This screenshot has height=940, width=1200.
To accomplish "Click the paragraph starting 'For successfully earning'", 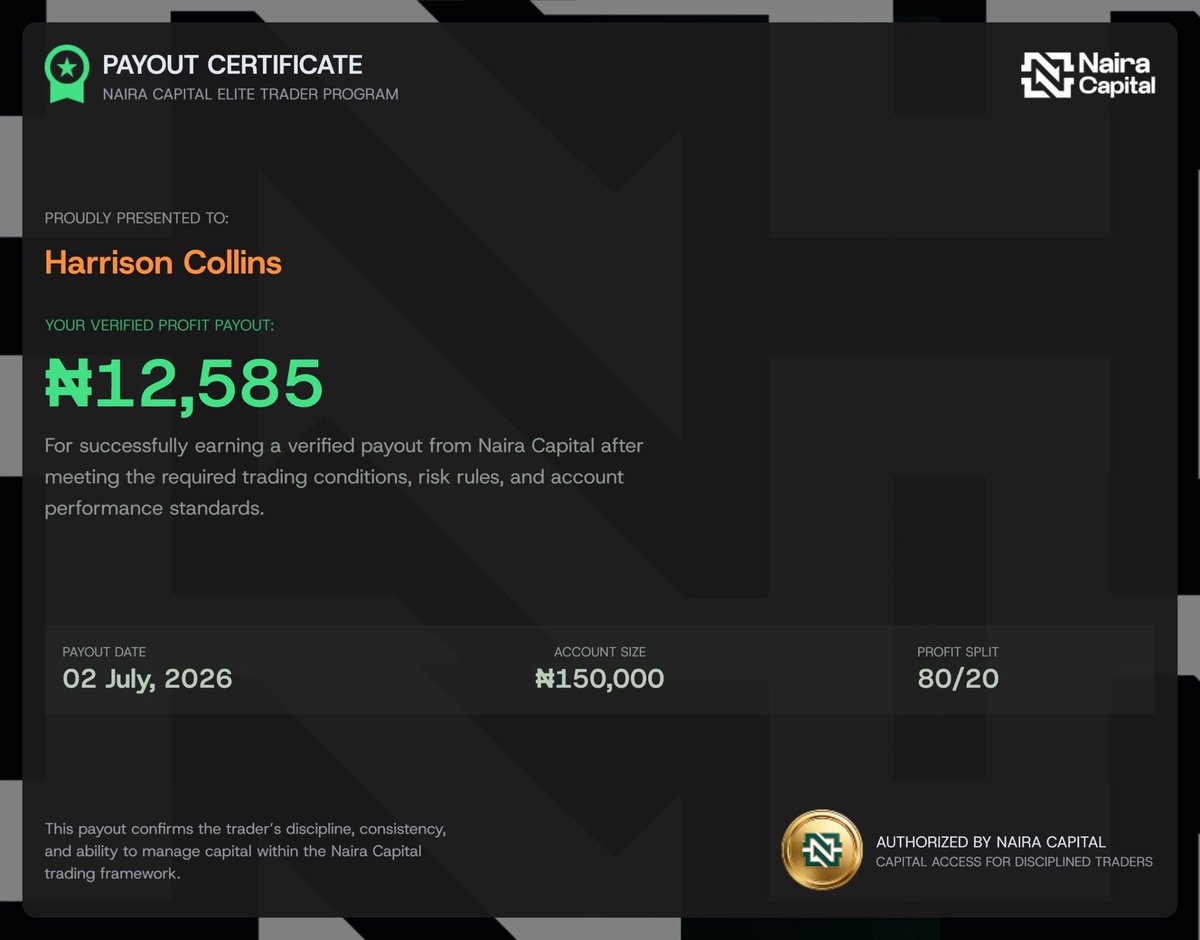I will pyautogui.click(x=344, y=477).
